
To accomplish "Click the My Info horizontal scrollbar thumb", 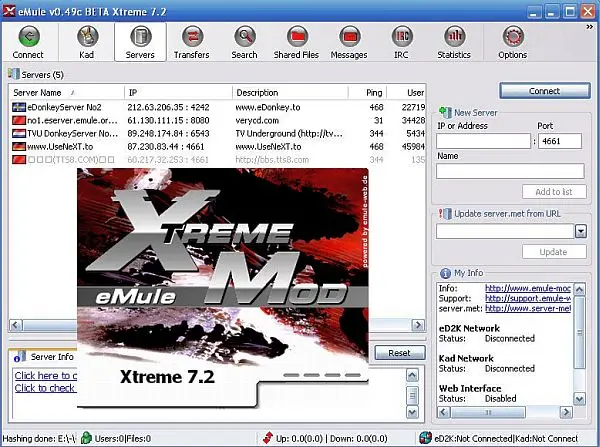I will [x=488, y=412].
